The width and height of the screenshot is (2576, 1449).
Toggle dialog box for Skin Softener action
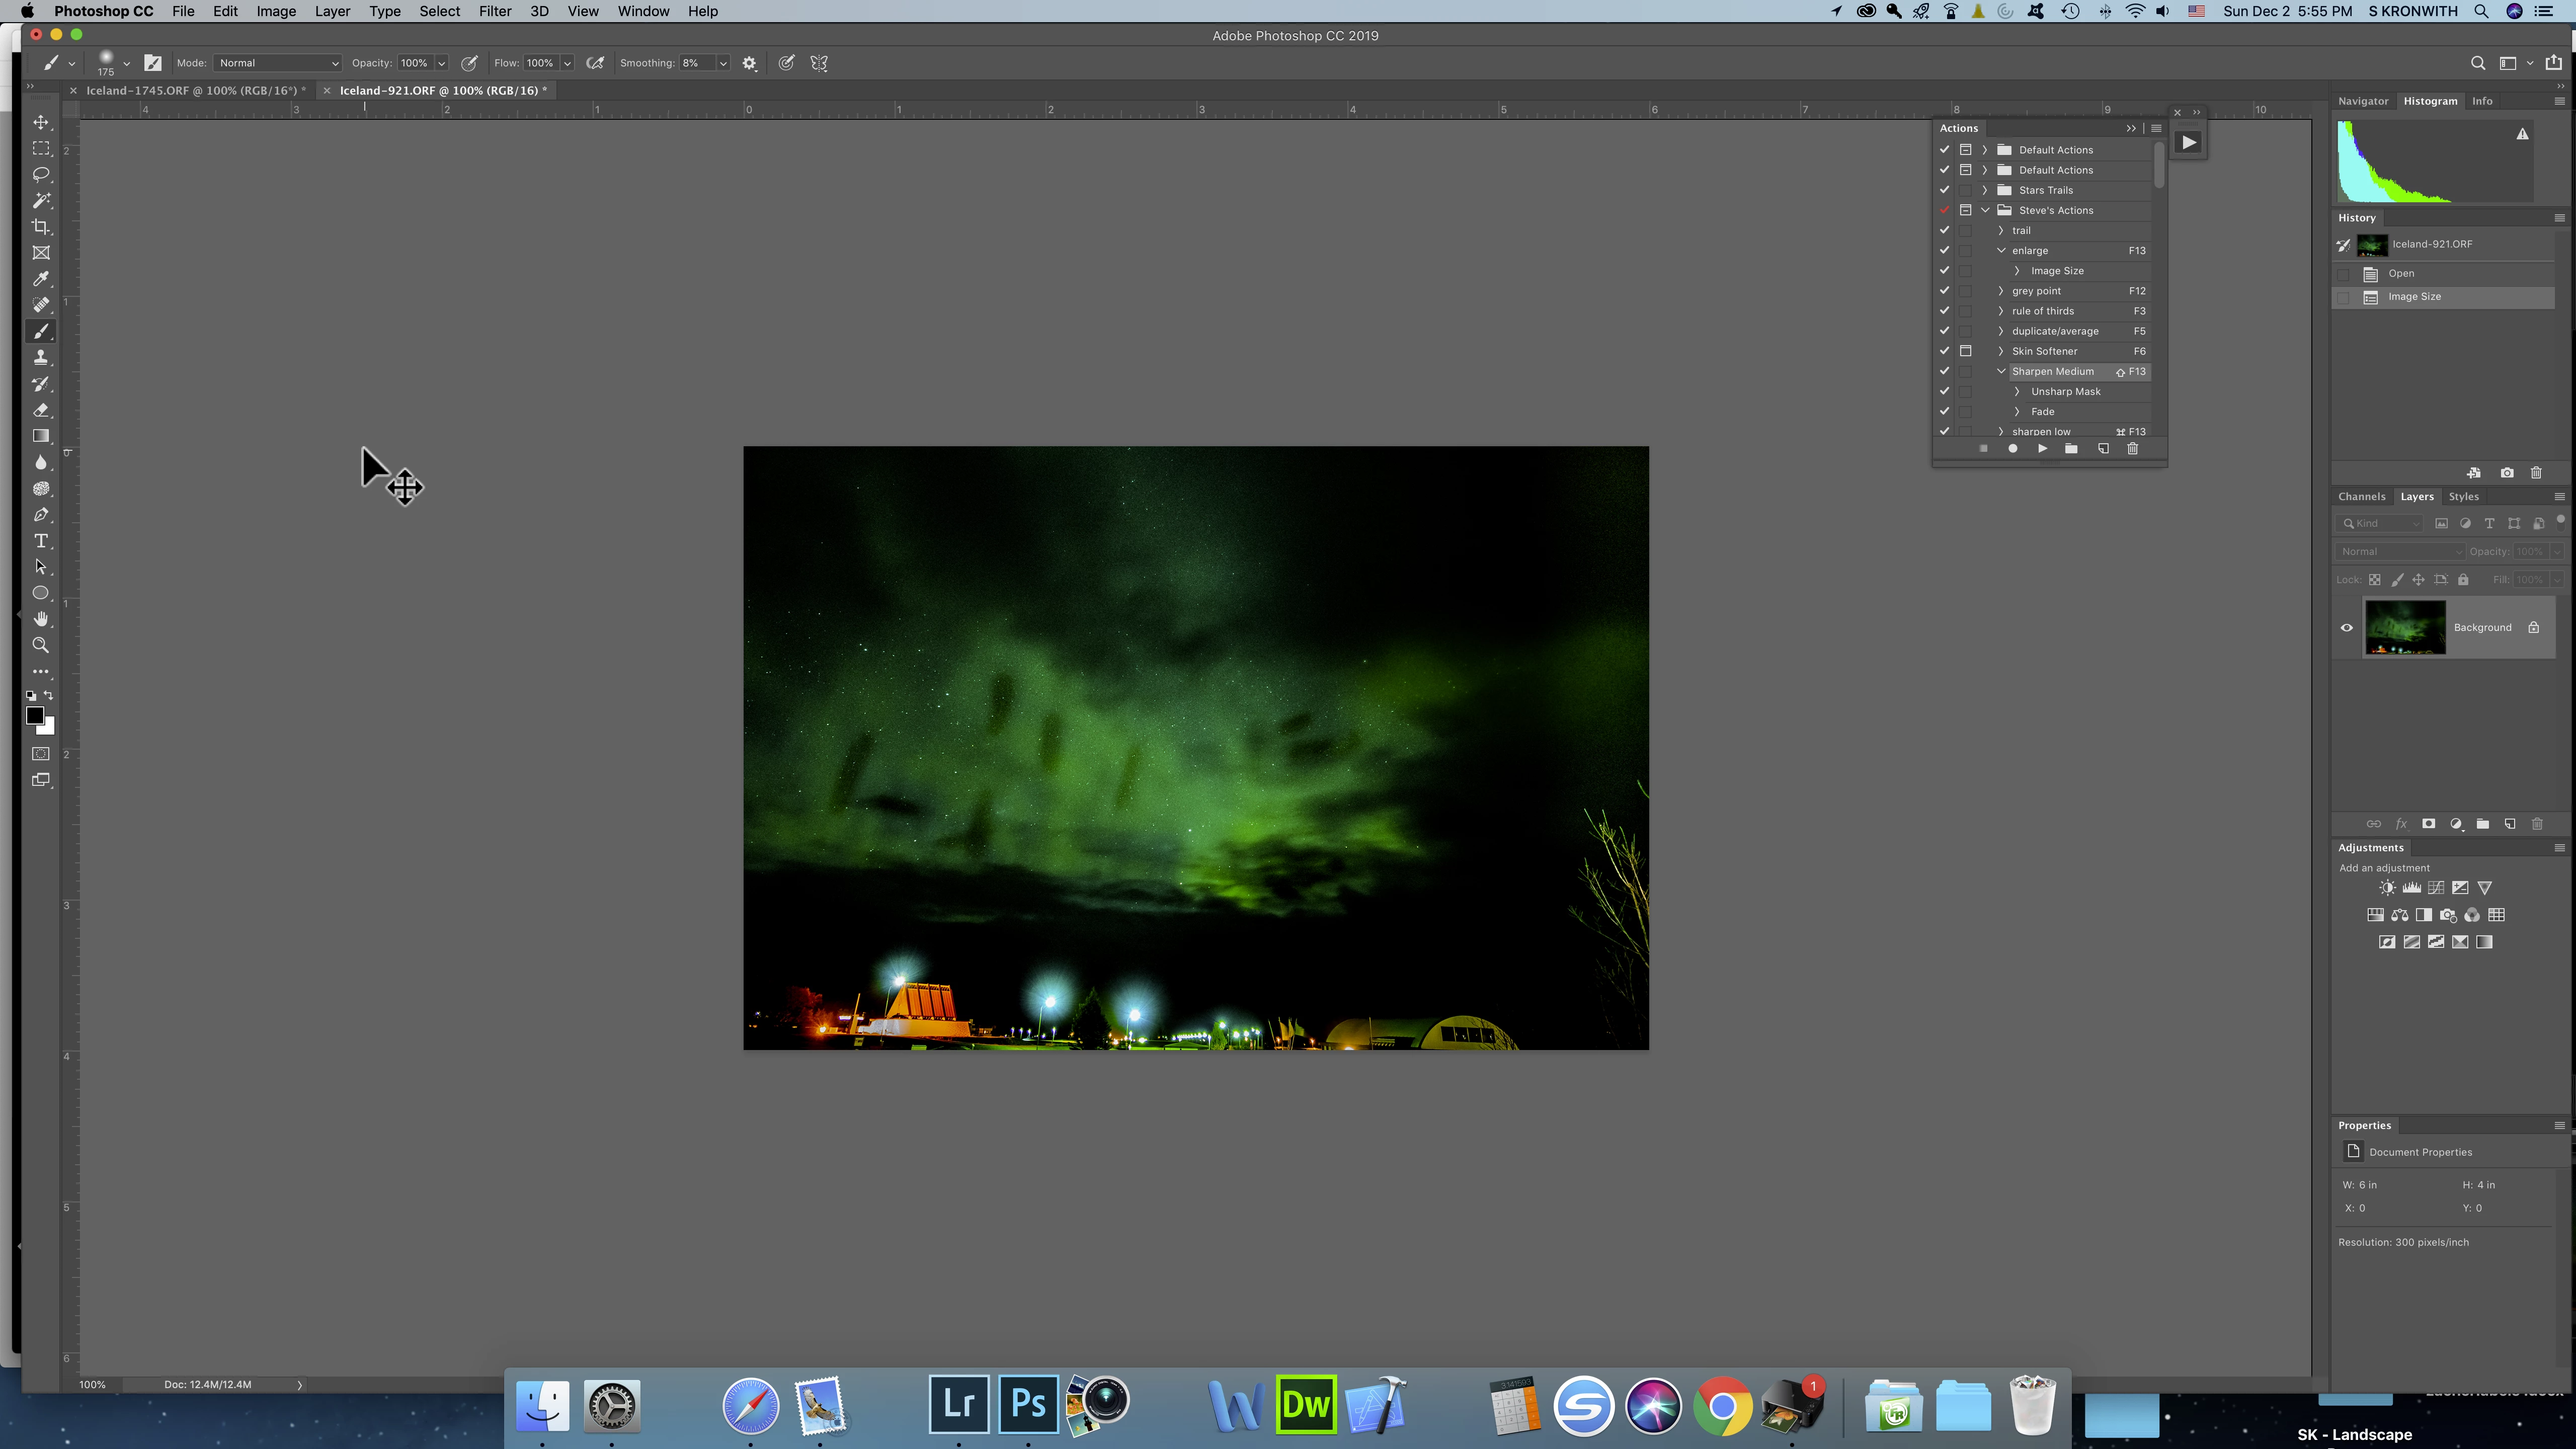[x=1965, y=351]
